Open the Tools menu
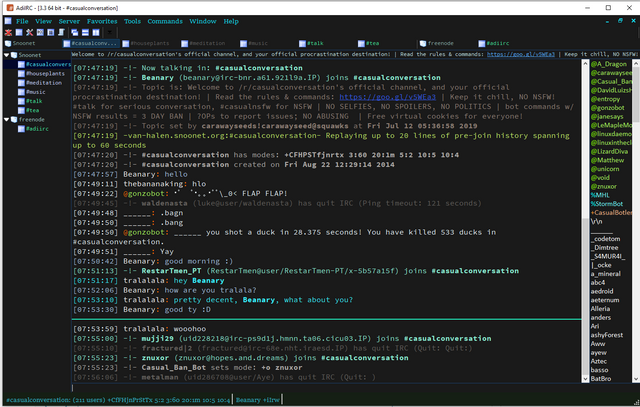Viewport: 640px width, 407px height. (132, 21)
